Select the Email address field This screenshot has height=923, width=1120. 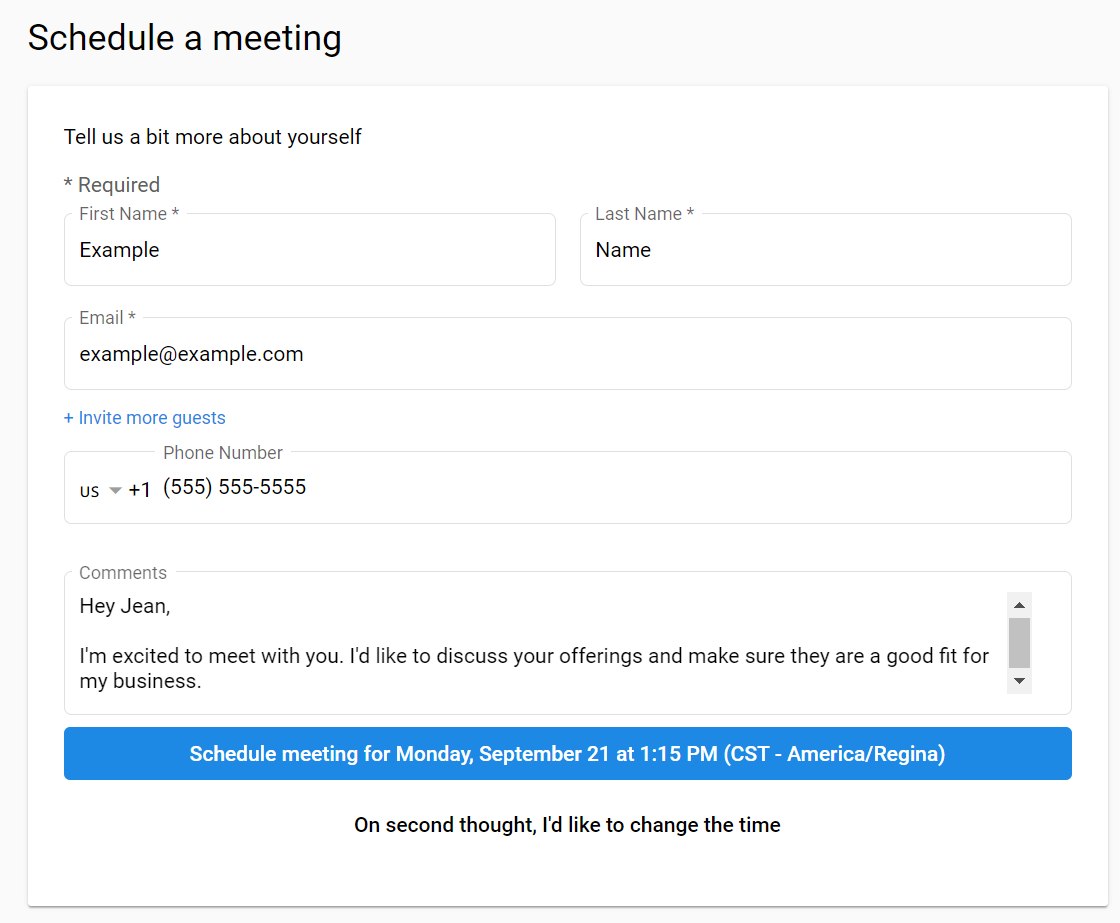click(567, 354)
